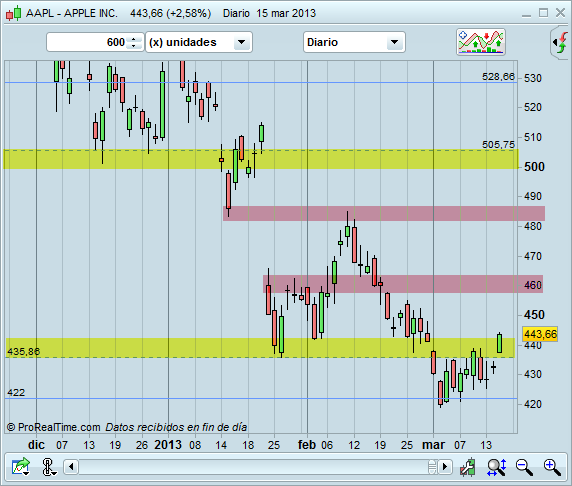Image resolution: width=572 pixels, height=486 pixels.
Task: Open the chart export/share icon
Action: (x=20, y=467)
